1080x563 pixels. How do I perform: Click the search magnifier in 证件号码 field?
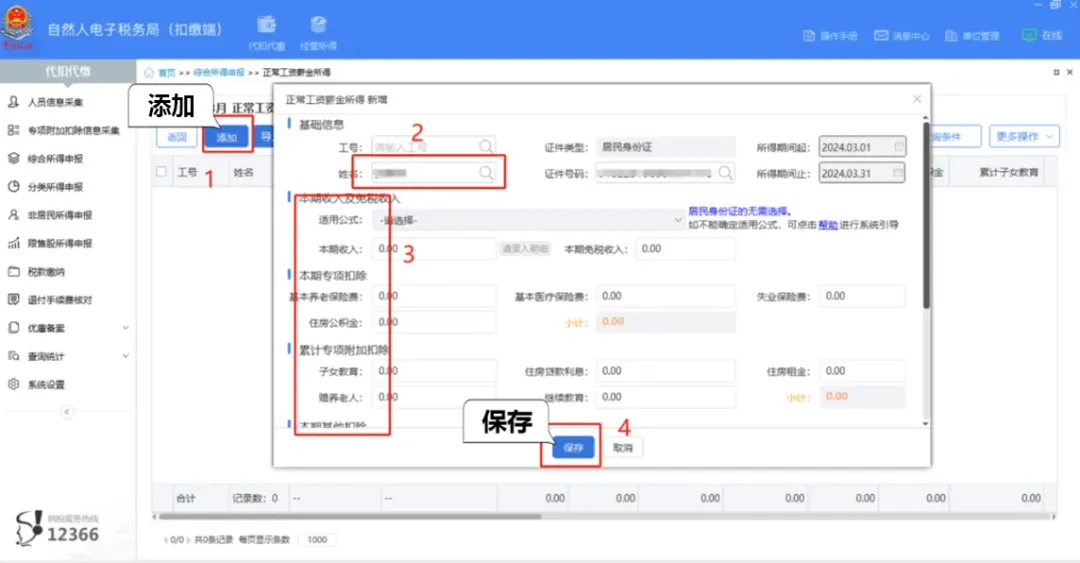tap(725, 174)
